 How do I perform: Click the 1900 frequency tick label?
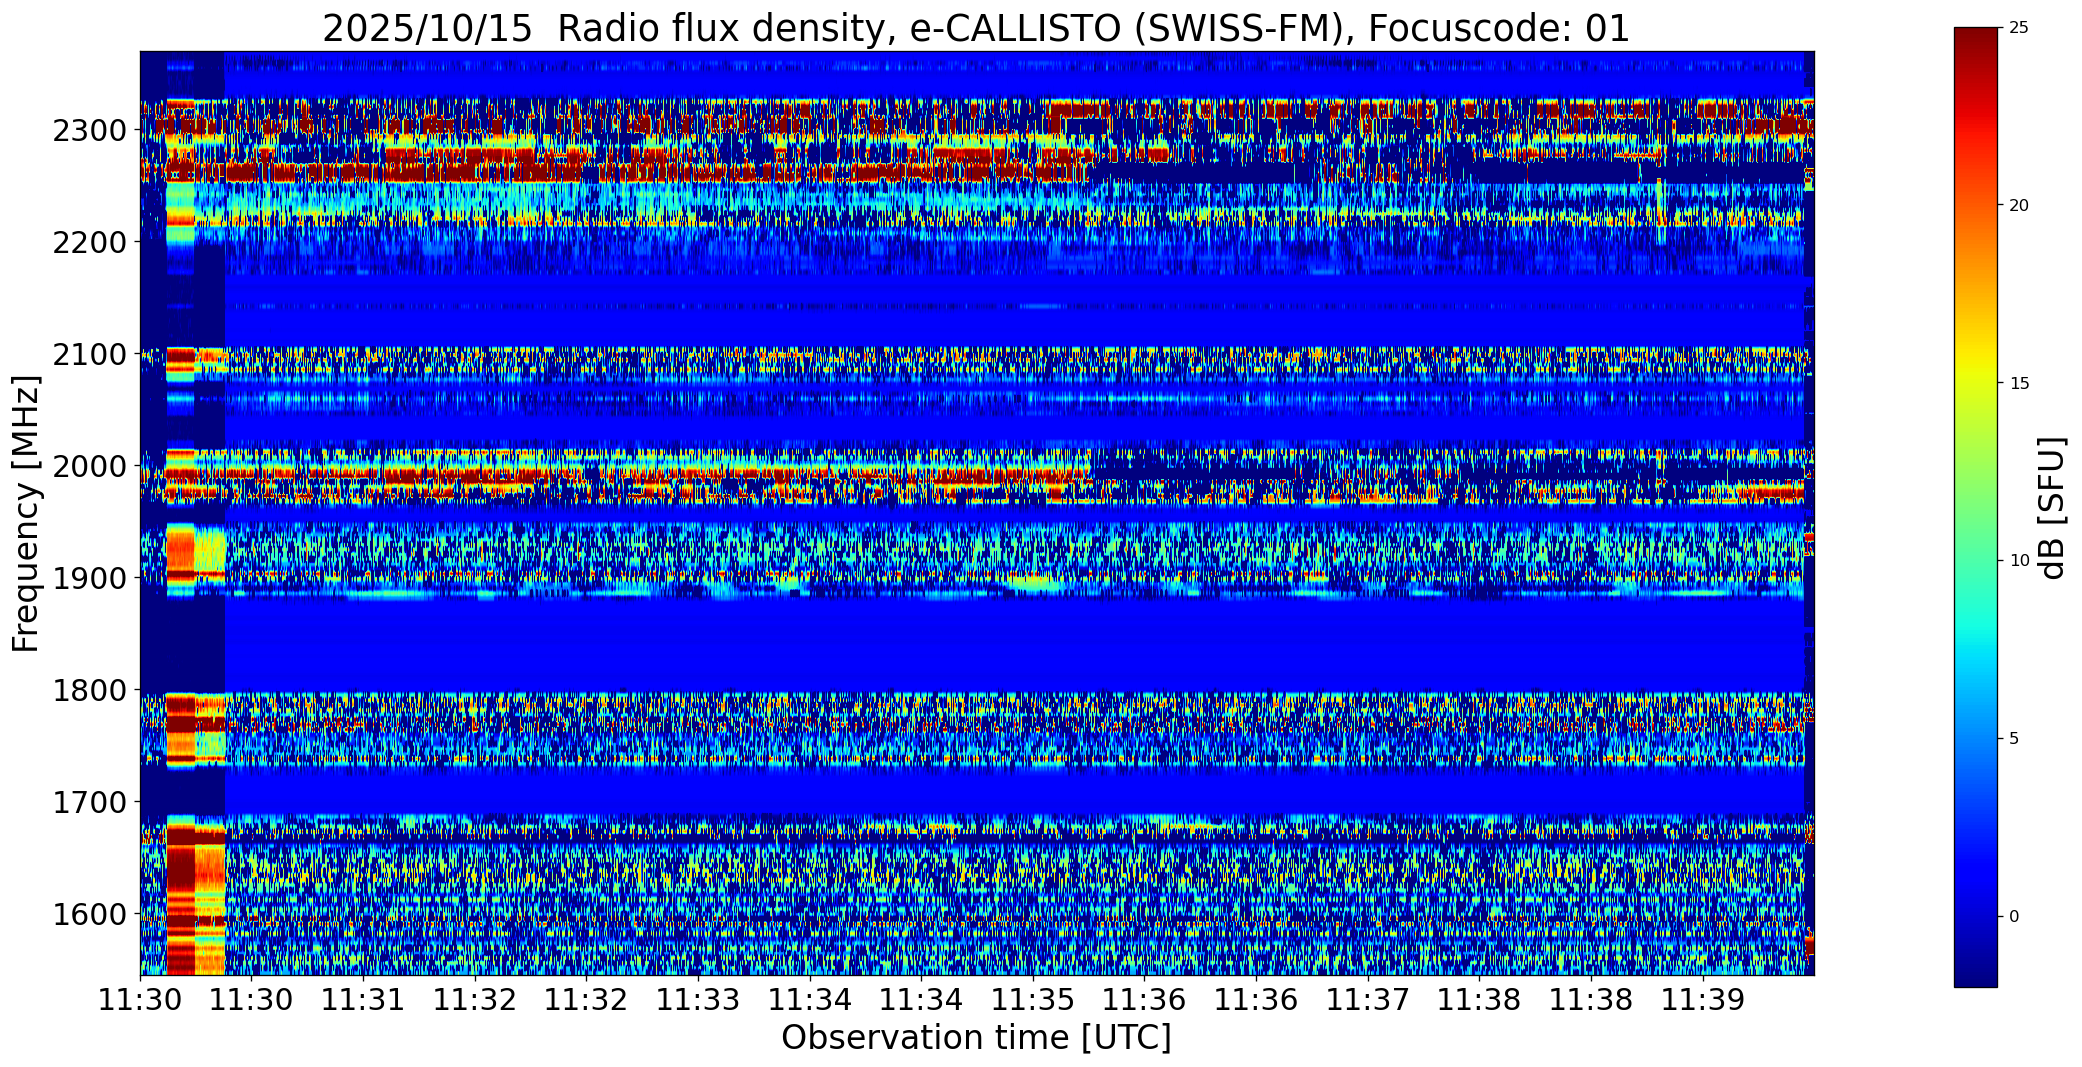(88, 579)
